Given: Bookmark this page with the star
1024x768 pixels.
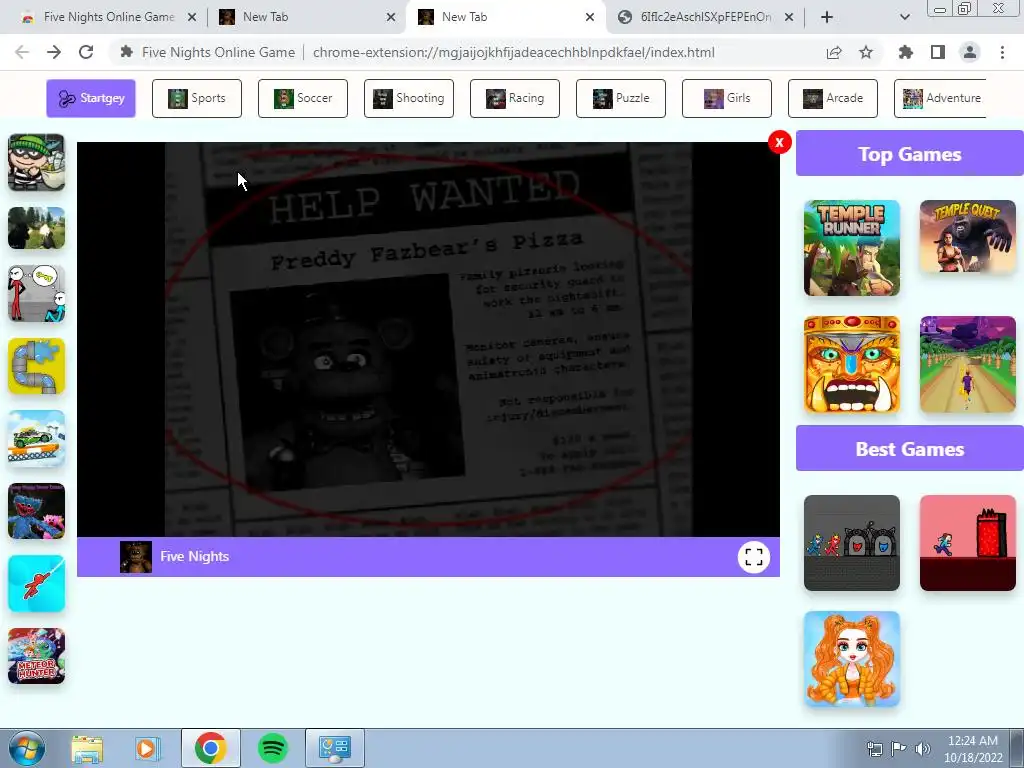Looking at the screenshot, I should (866, 52).
